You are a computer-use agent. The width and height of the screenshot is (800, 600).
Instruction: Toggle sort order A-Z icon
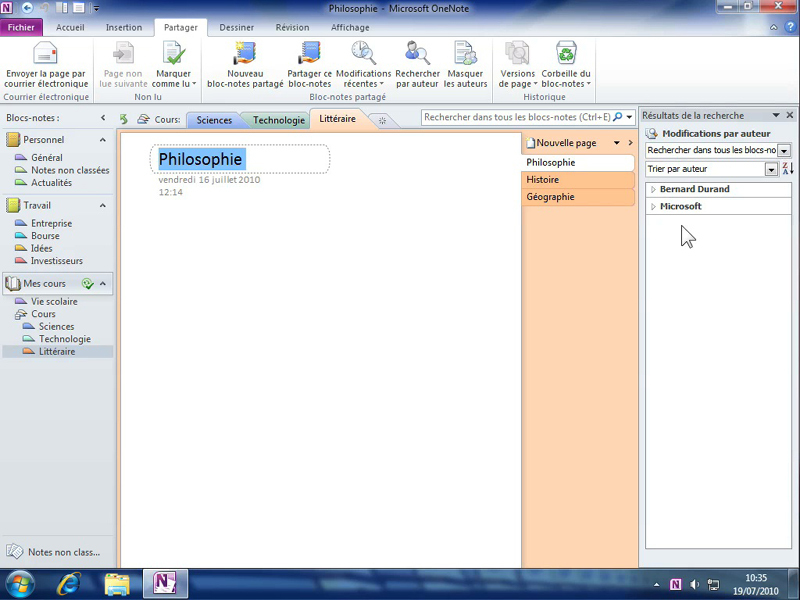click(x=788, y=168)
